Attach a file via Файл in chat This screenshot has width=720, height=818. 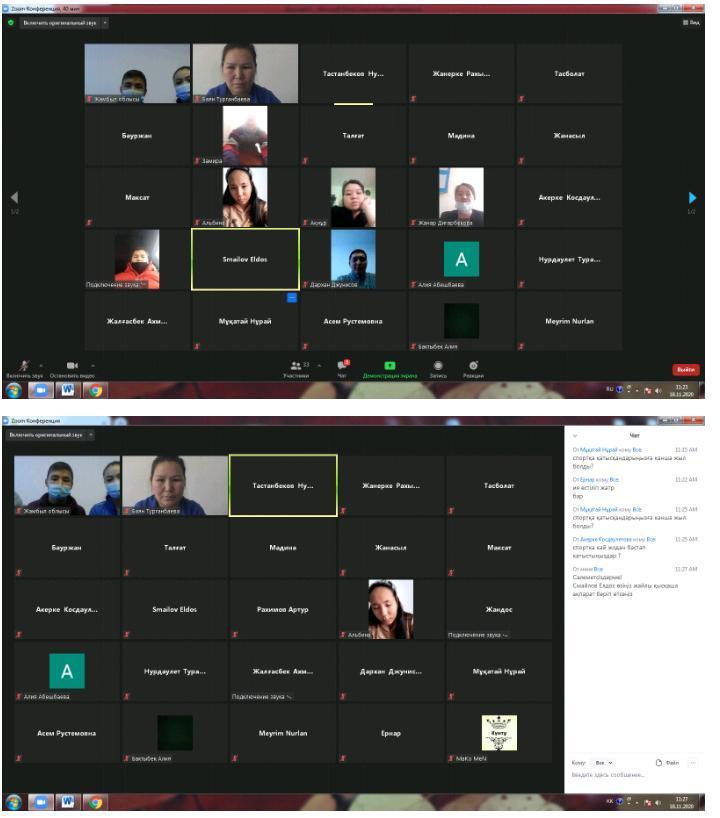click(666, 762)
